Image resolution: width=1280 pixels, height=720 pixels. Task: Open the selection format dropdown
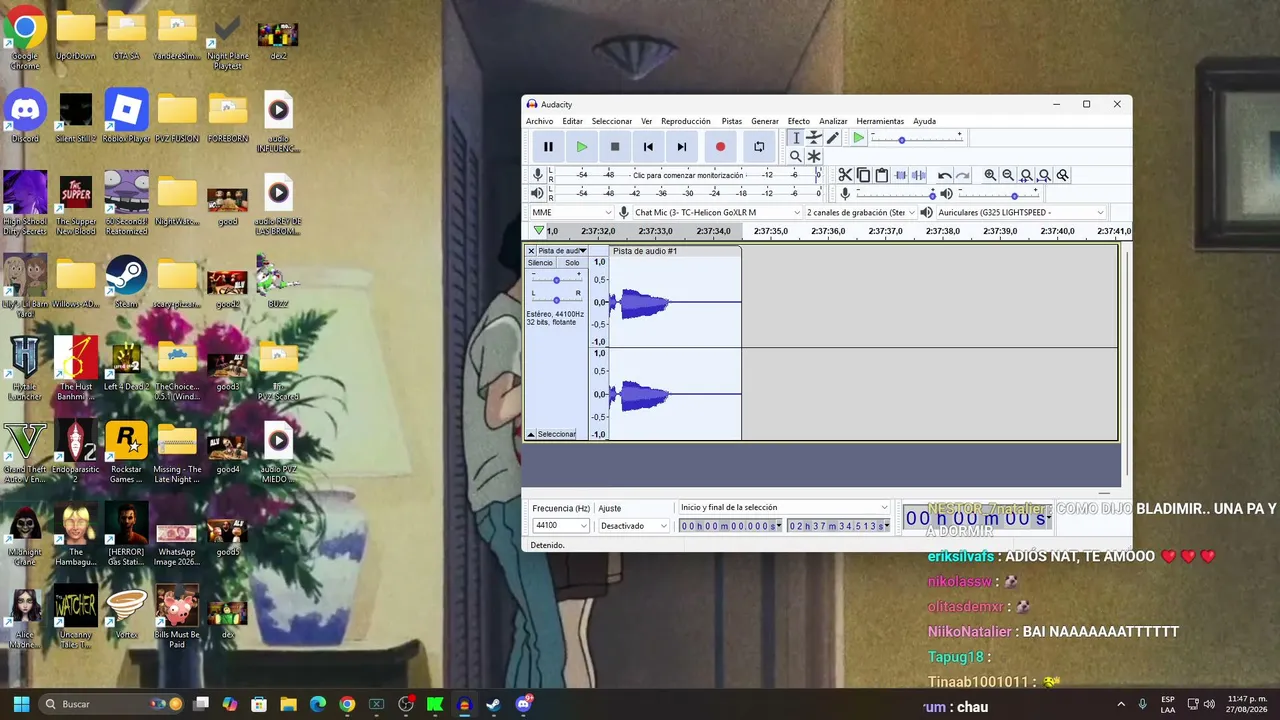coord(784,508)
